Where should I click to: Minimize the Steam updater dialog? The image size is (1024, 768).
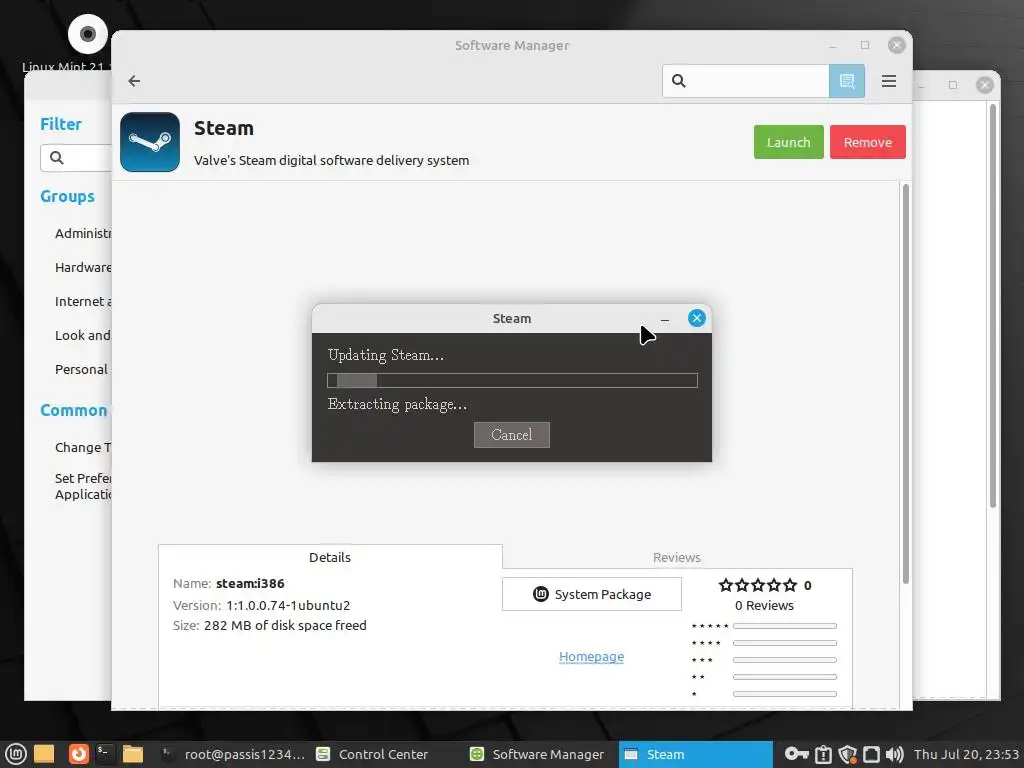665,319
